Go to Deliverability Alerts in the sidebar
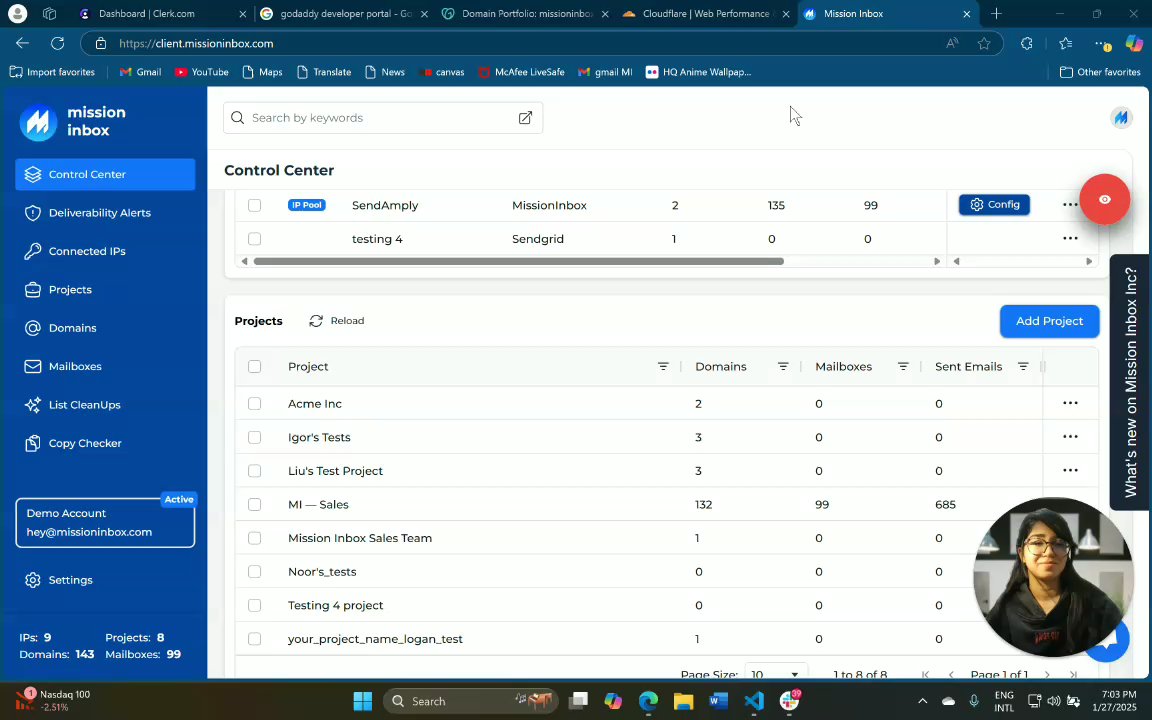This screenshot has height=720, width=1152. click(x=105, y=212)
